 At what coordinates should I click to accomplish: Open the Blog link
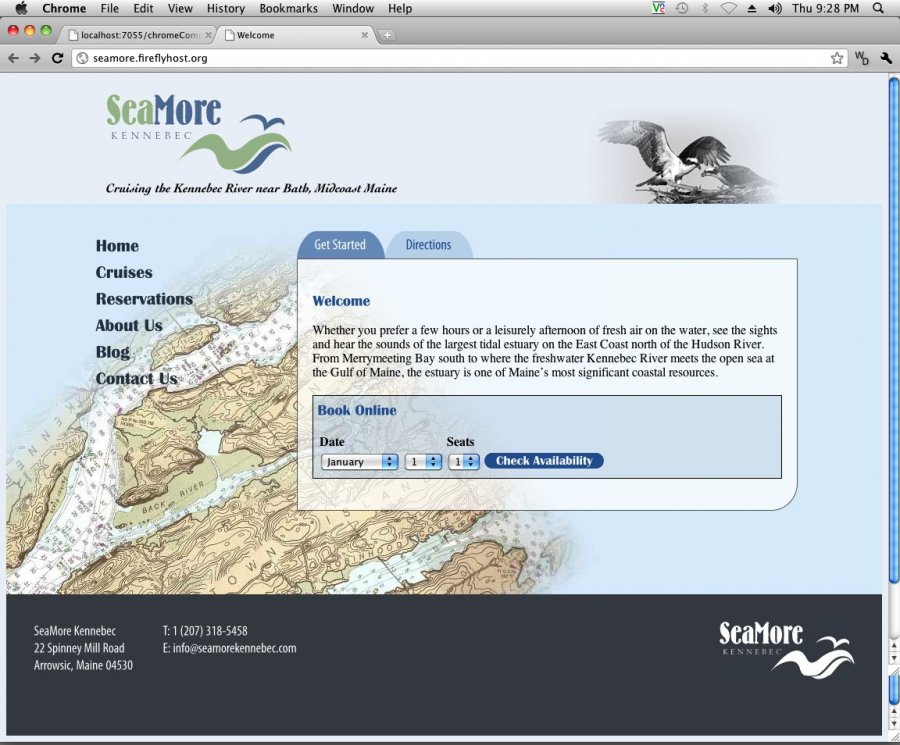[x=112, y=352]
